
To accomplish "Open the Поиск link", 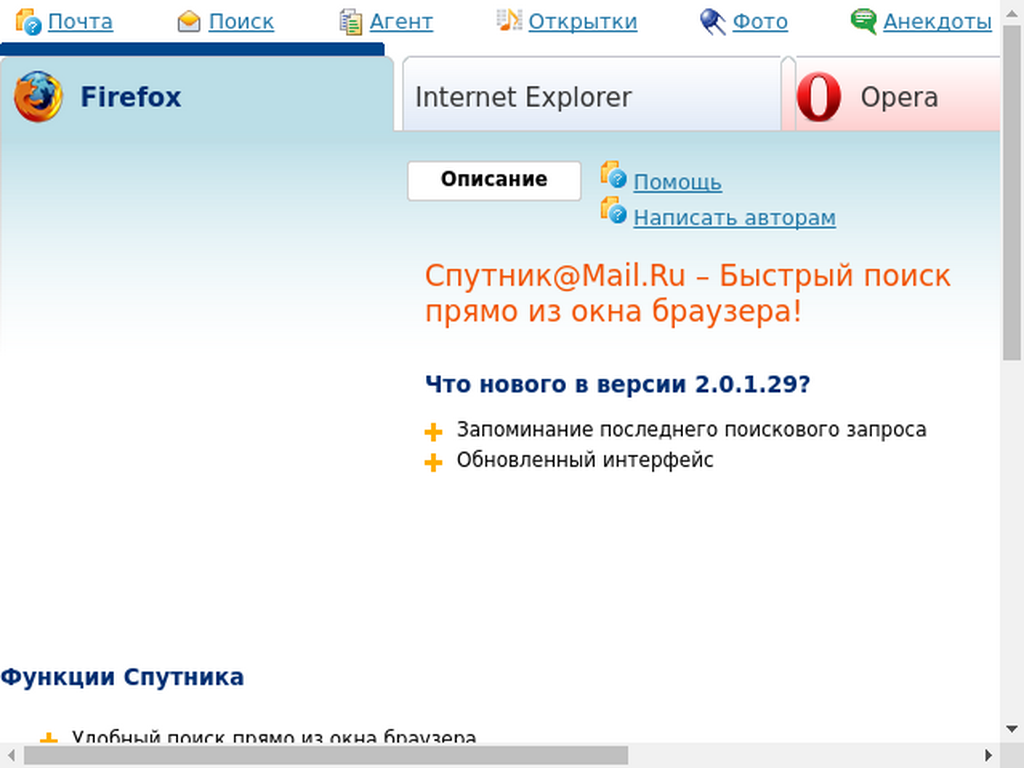I will [x=241, y=22].
